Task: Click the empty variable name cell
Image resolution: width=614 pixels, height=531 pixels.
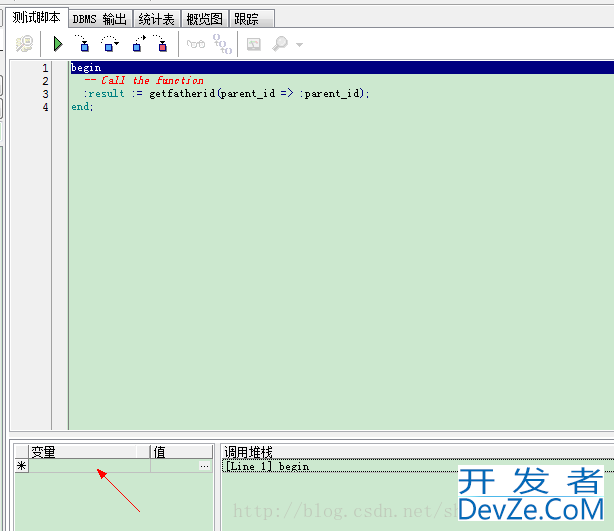Action: 89,466
